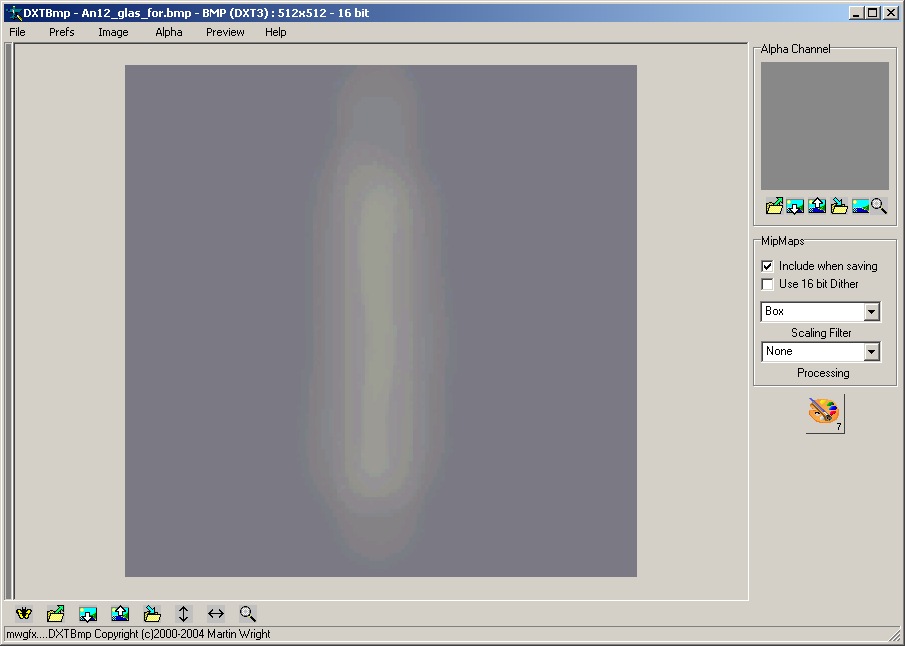Click the landscape picture icon under Alpha Channel

[859, 206]
